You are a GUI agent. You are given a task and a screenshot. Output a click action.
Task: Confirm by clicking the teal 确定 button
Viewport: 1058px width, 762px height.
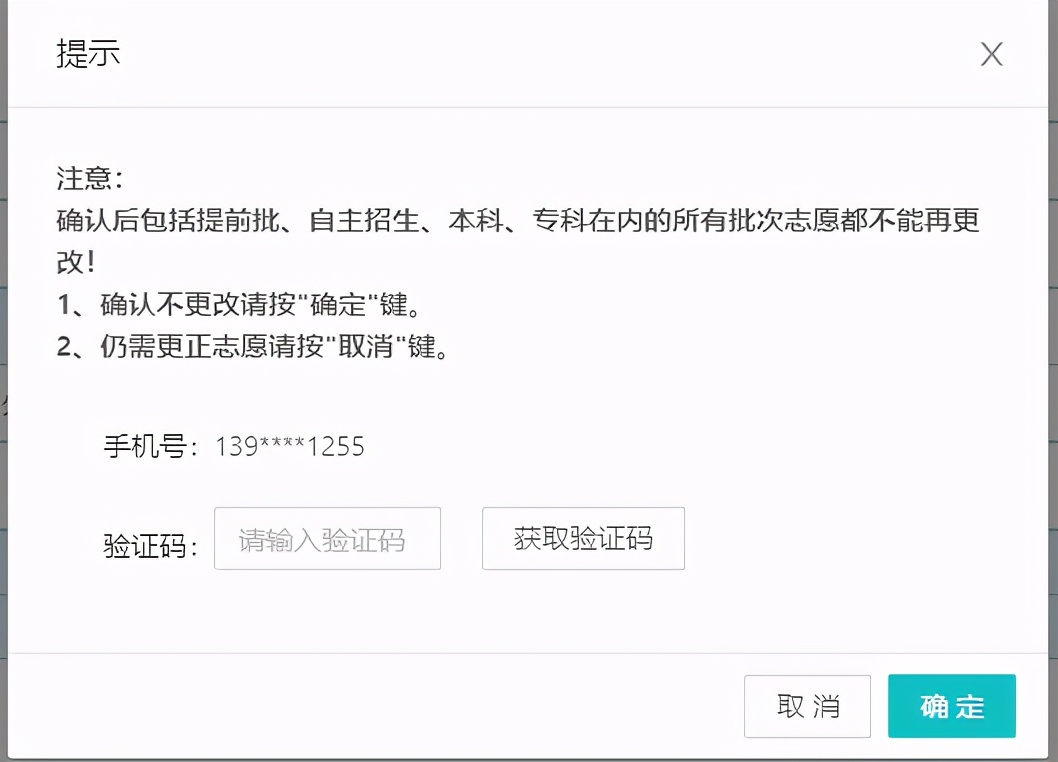(951, 706)
